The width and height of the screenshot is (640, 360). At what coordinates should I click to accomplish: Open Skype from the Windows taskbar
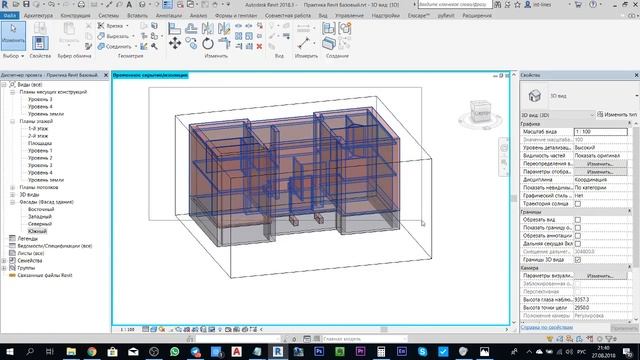click(422, 351)
